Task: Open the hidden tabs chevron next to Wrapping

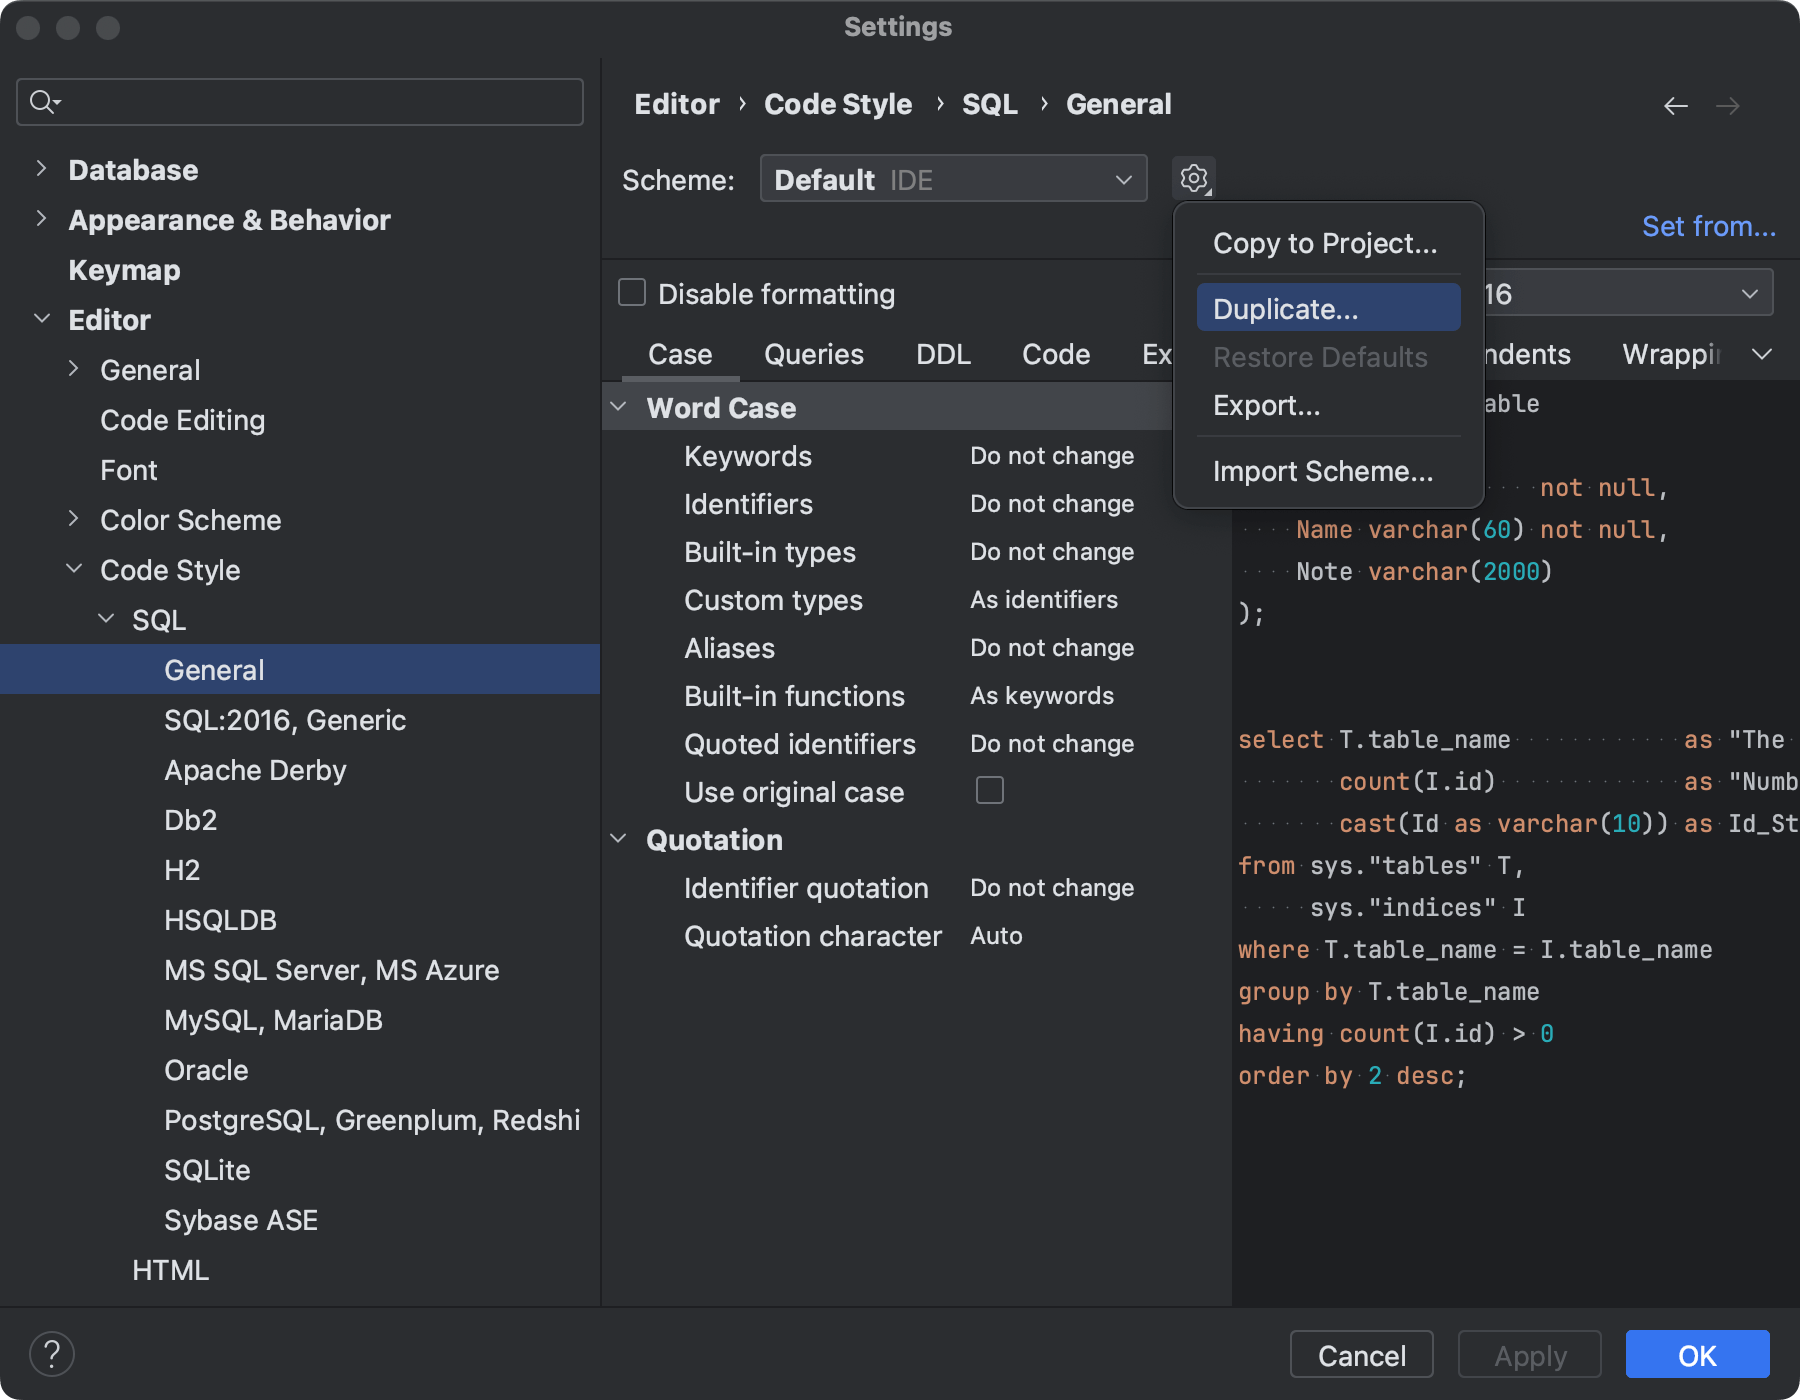Action: click(x=1763, y=354)
